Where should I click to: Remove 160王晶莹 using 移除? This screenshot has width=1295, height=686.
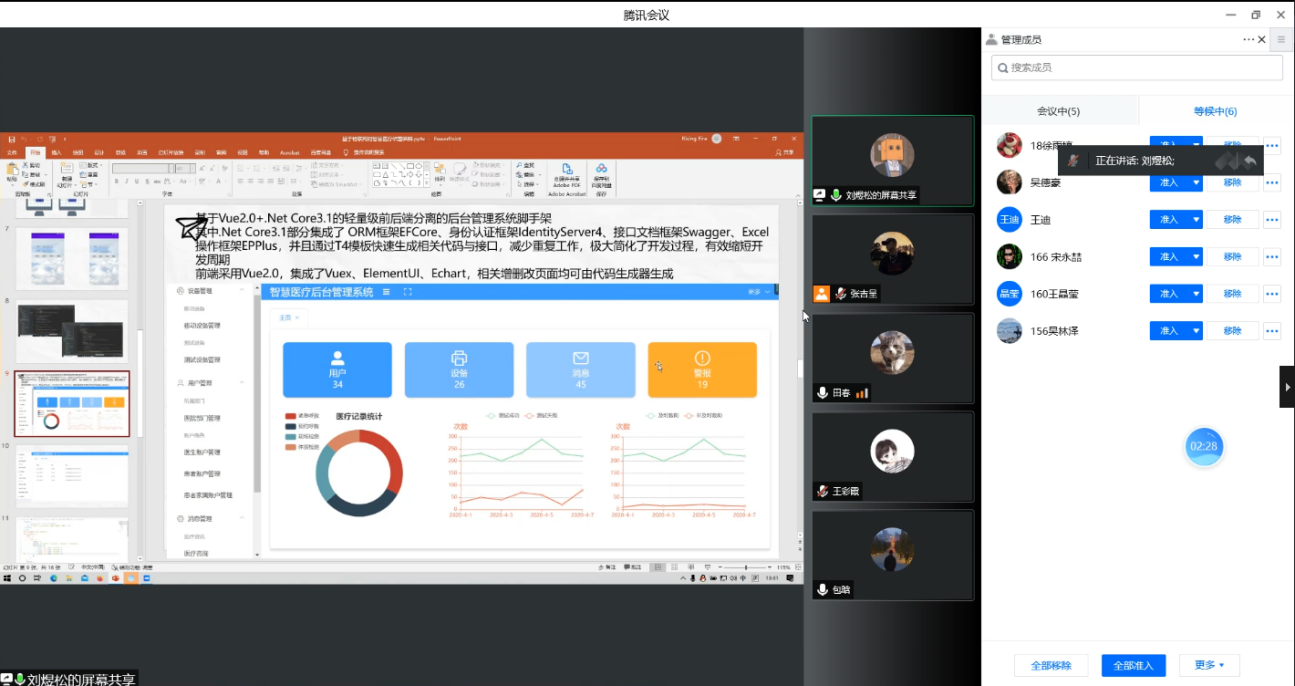tap(1232, 294)
